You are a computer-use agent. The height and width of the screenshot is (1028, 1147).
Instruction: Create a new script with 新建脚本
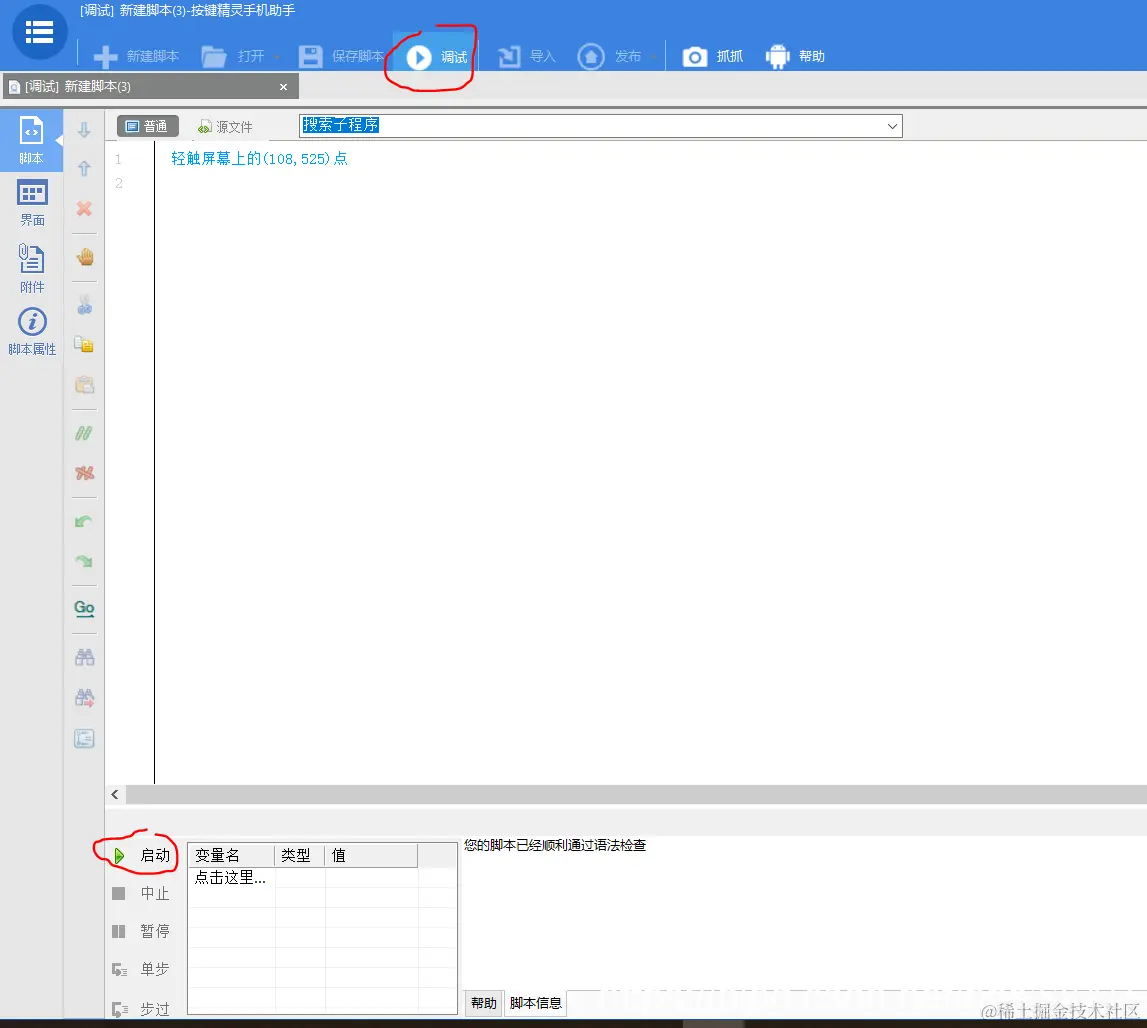pos(136,56)
